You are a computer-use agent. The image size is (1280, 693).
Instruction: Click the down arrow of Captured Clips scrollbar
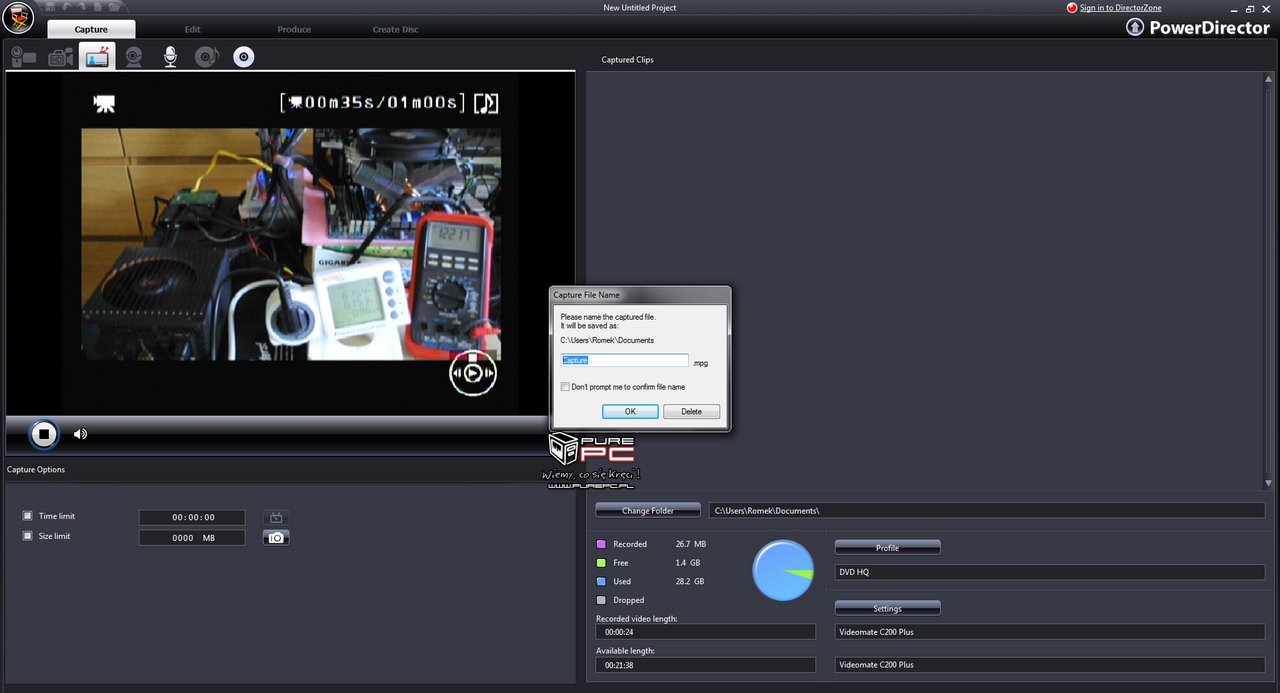(x=1269, y=484)
